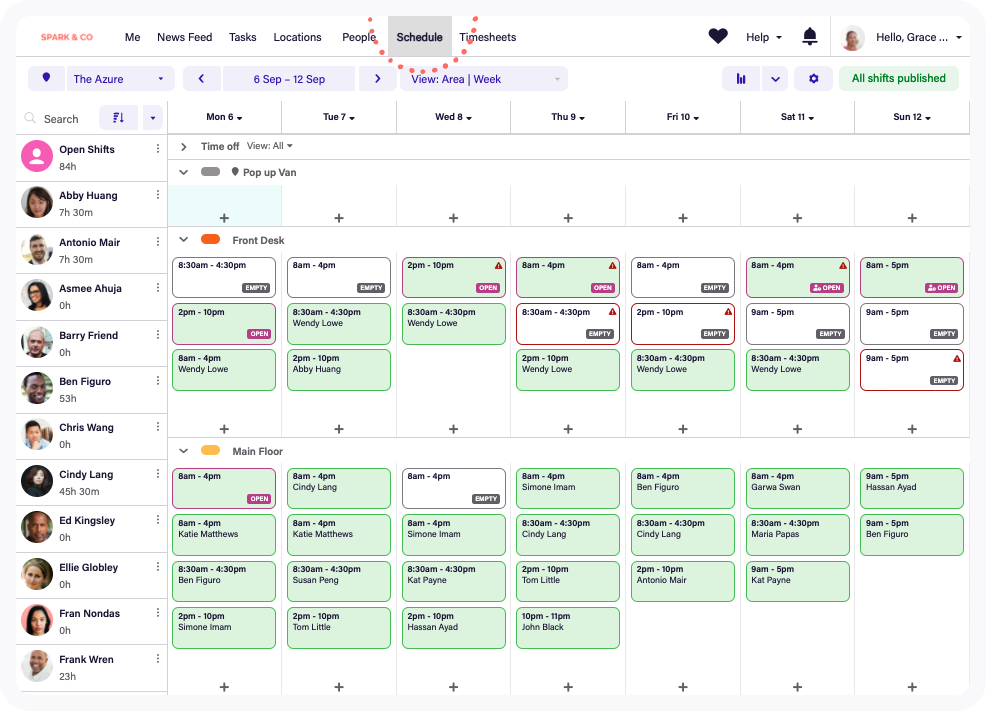This screenshot has width=986, height=711.
Task: Click Grace's profile avatar
Action: (852, 38)
